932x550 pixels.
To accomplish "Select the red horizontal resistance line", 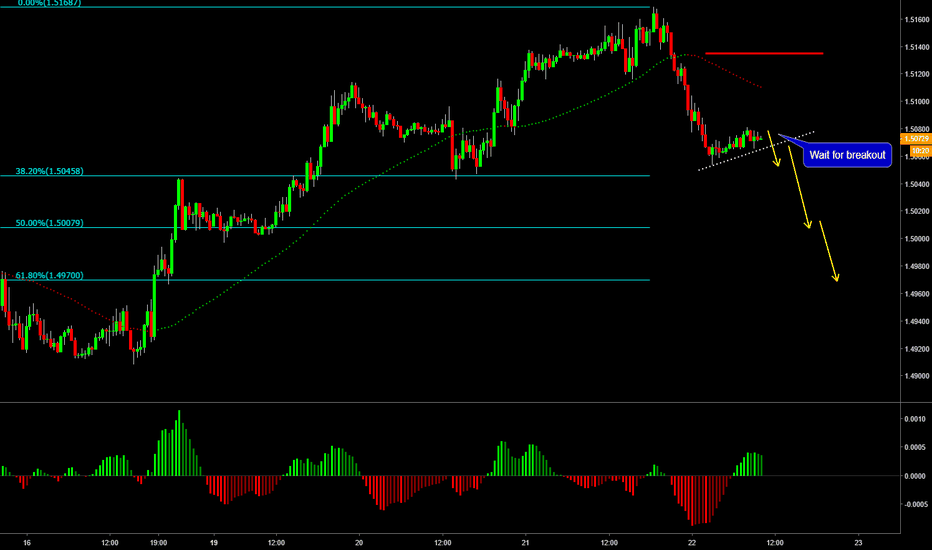I will [x=764, y=54].
